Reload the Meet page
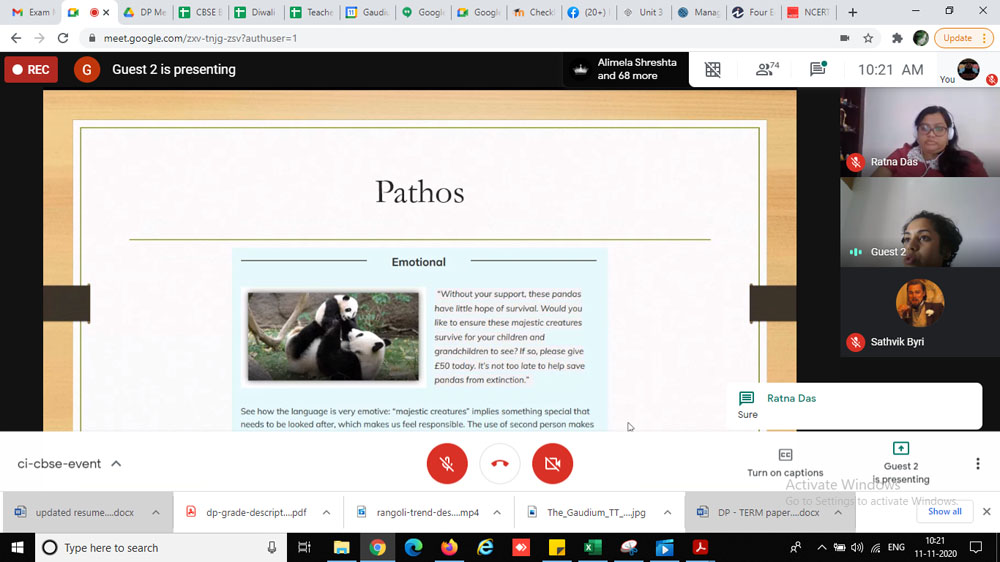Screen dimensions: 1000x562 (62, 38)
